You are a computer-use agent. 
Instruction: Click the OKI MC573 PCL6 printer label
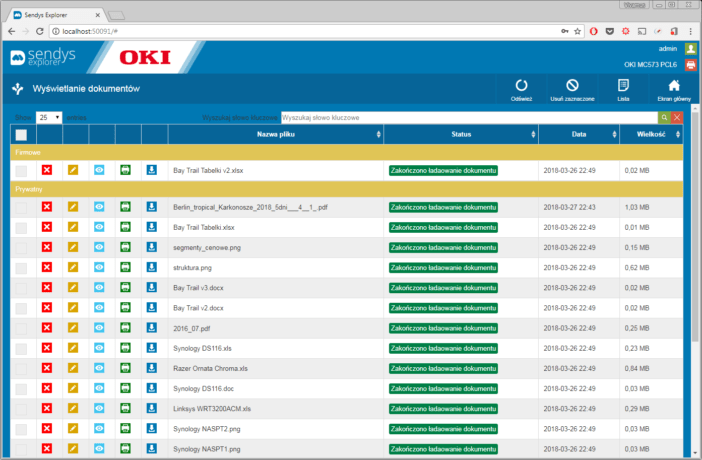[651, 65]
